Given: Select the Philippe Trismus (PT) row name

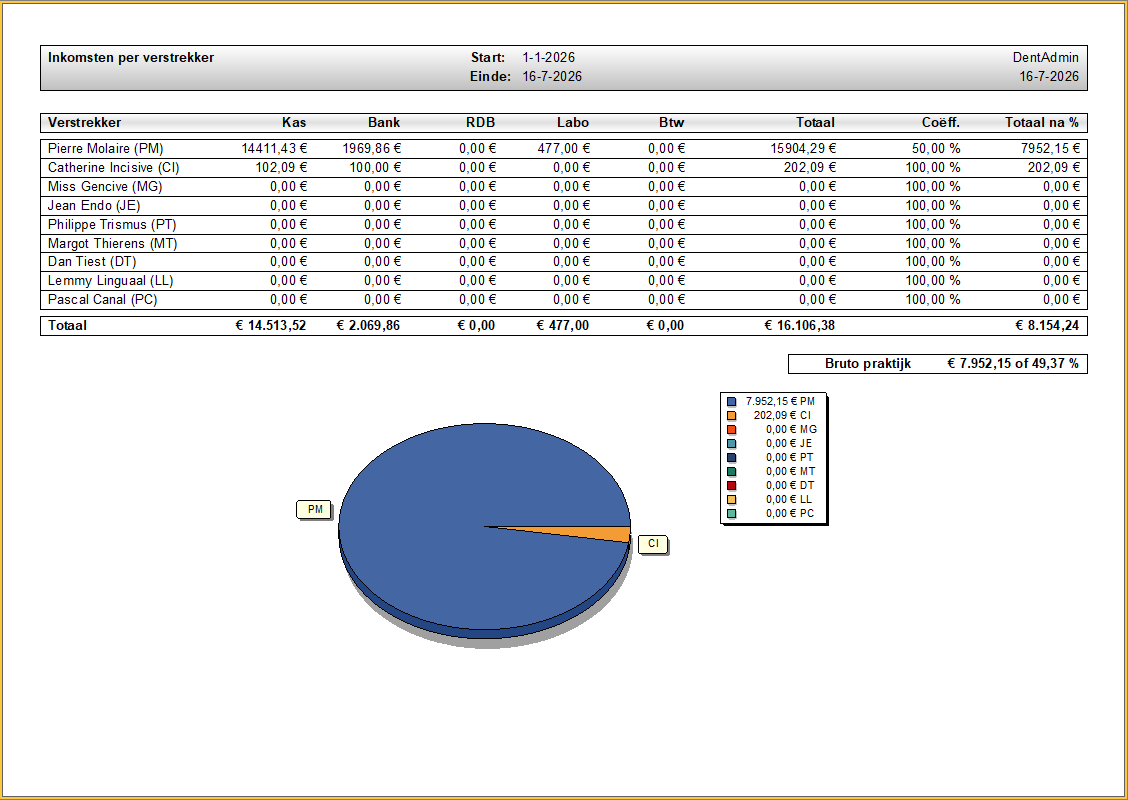Looking at the screenshot, I should click(112, 224).
